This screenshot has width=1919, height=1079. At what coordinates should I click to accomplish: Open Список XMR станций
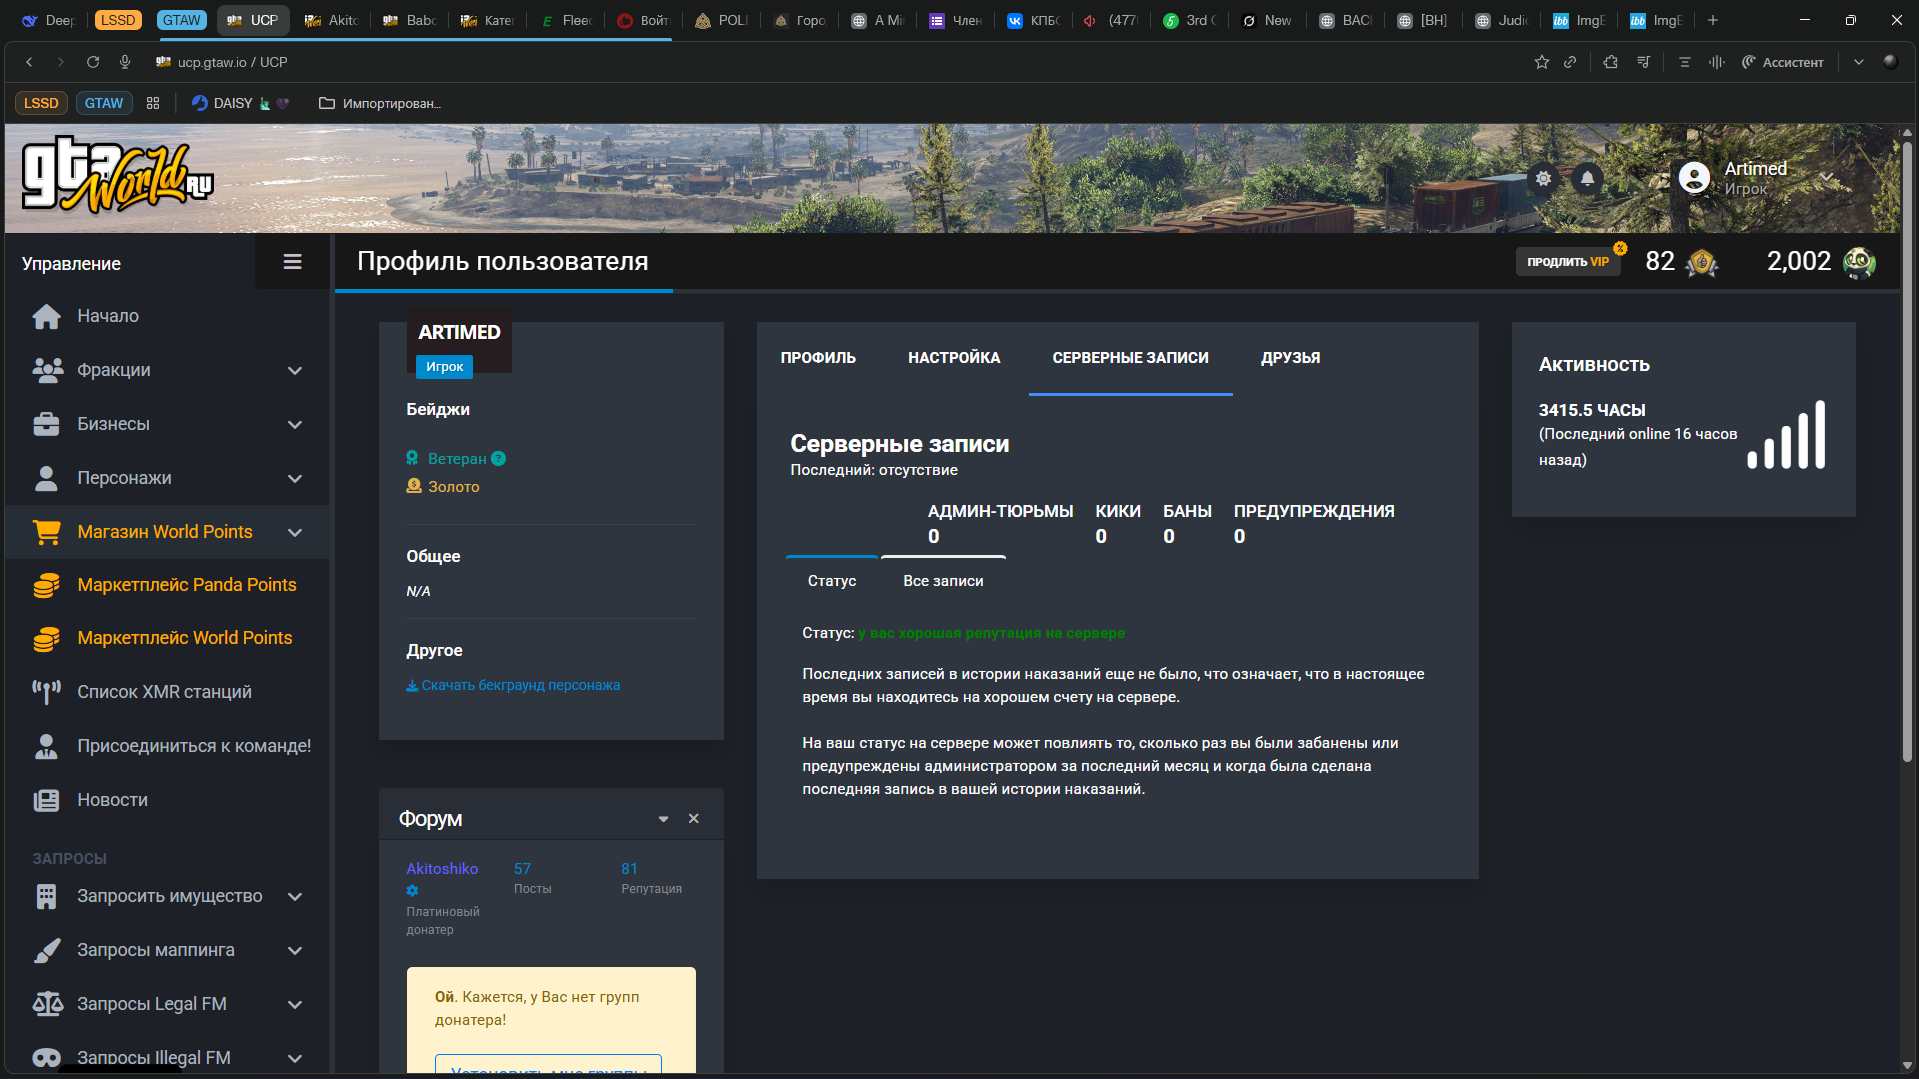click(166, 692)
